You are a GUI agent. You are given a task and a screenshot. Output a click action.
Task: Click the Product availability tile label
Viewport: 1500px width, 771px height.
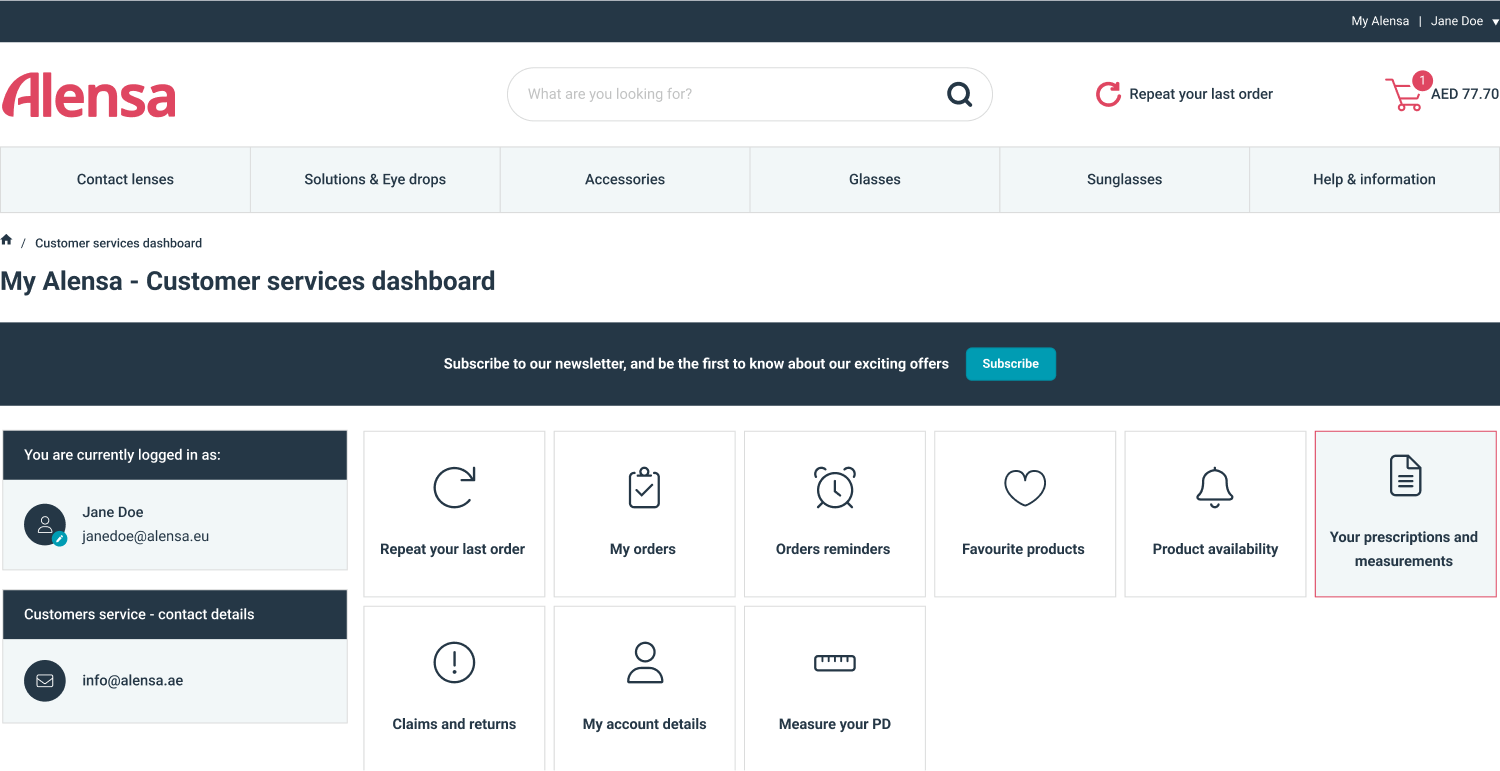(x=1215, y=549)
